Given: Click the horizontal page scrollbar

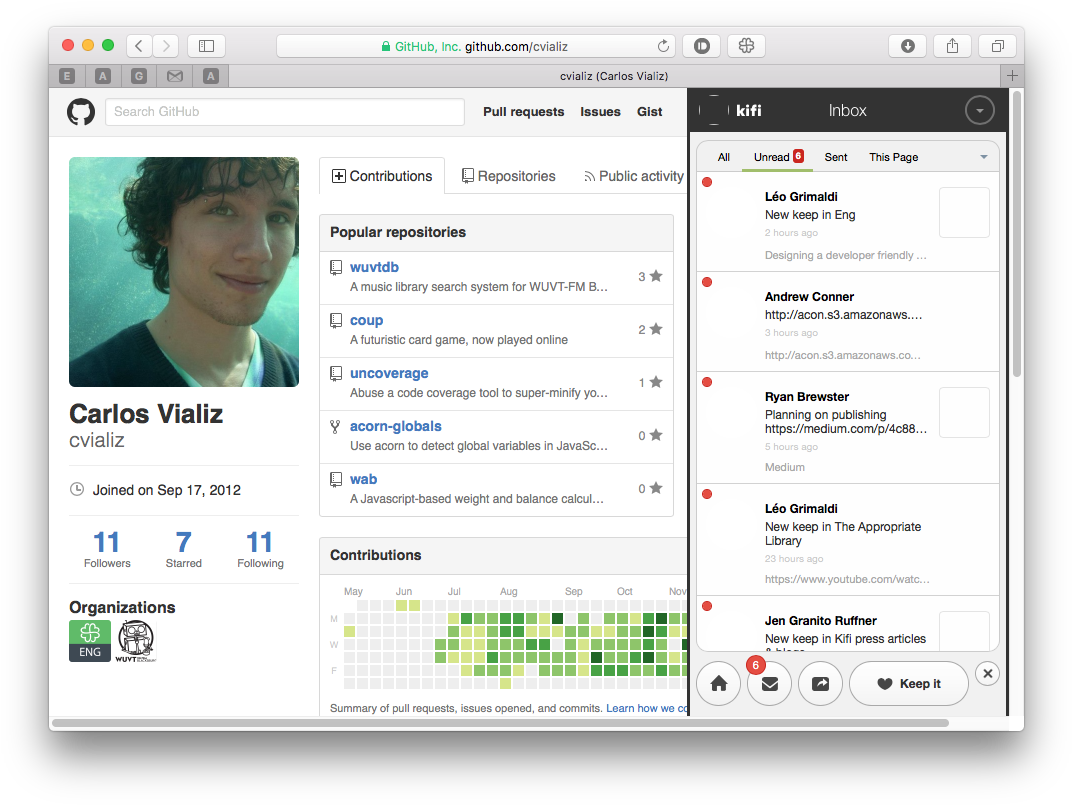Looking at the screenshot, I should [x=500, y=722].
